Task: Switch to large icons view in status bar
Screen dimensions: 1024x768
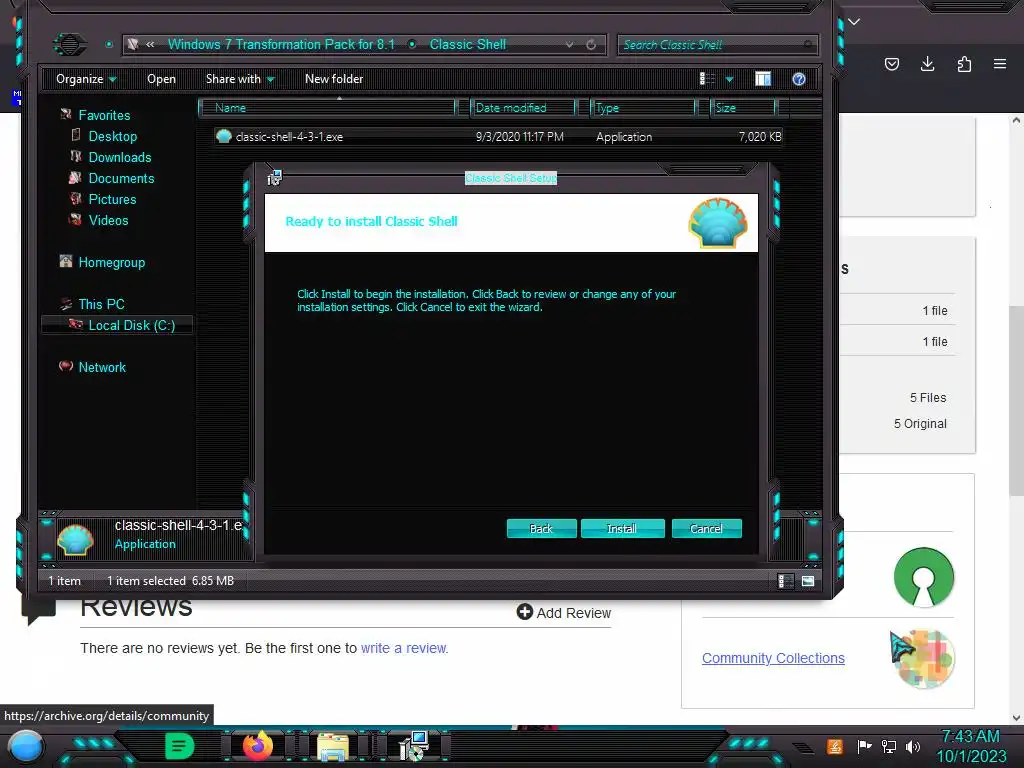Action: point(808,581)
